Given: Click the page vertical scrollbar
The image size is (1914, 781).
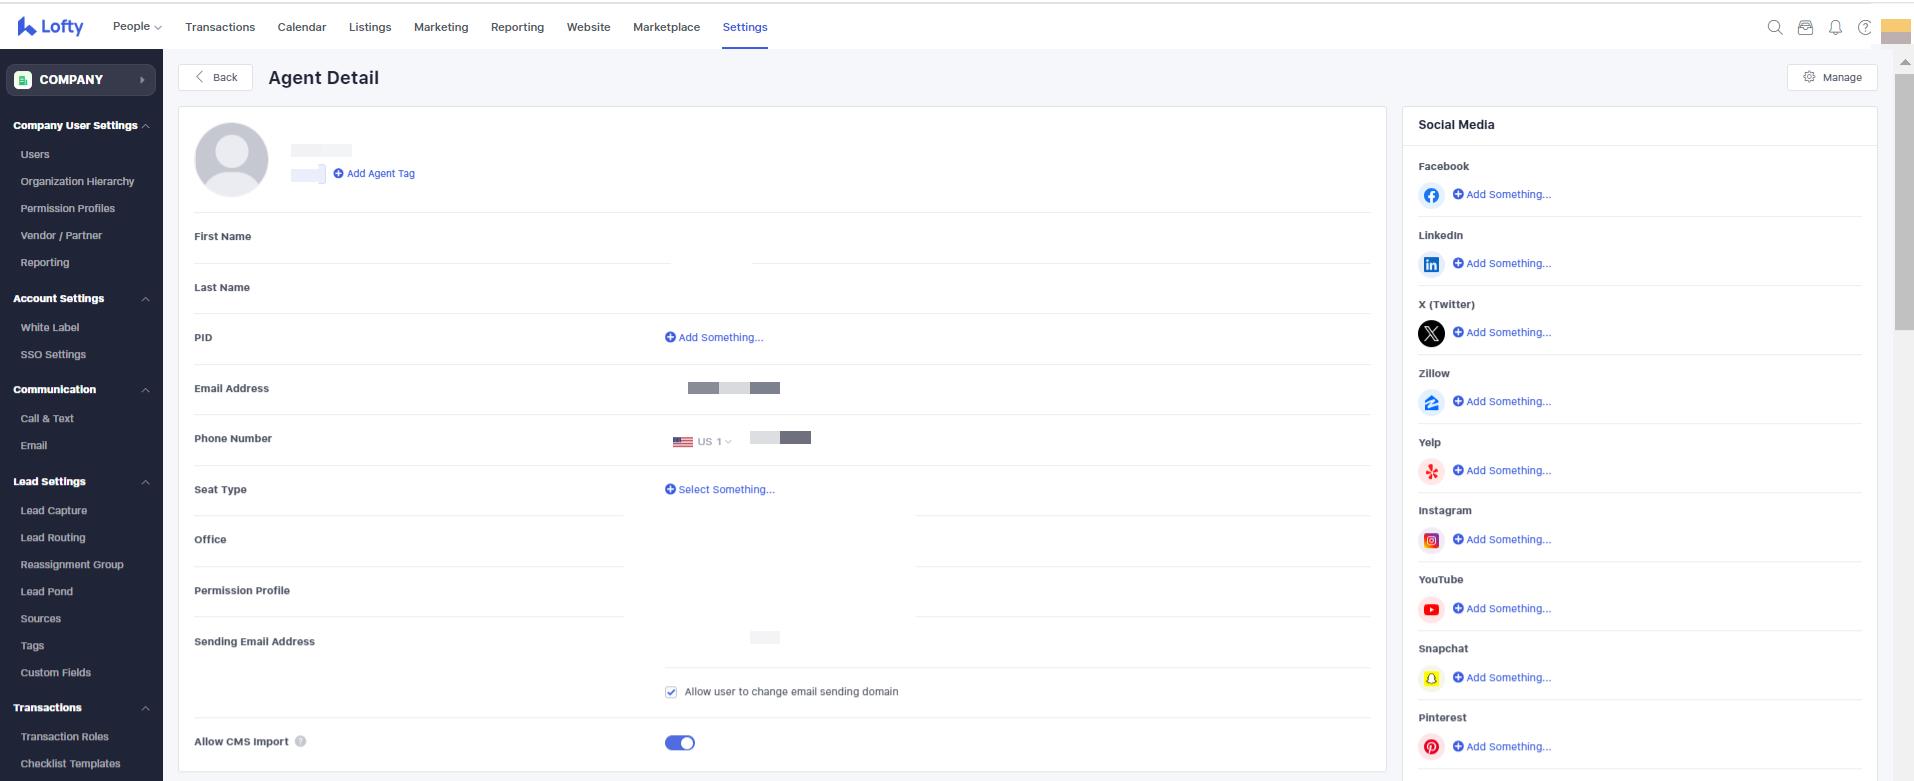Looking at the screenshot, I should coord(1904,200).
